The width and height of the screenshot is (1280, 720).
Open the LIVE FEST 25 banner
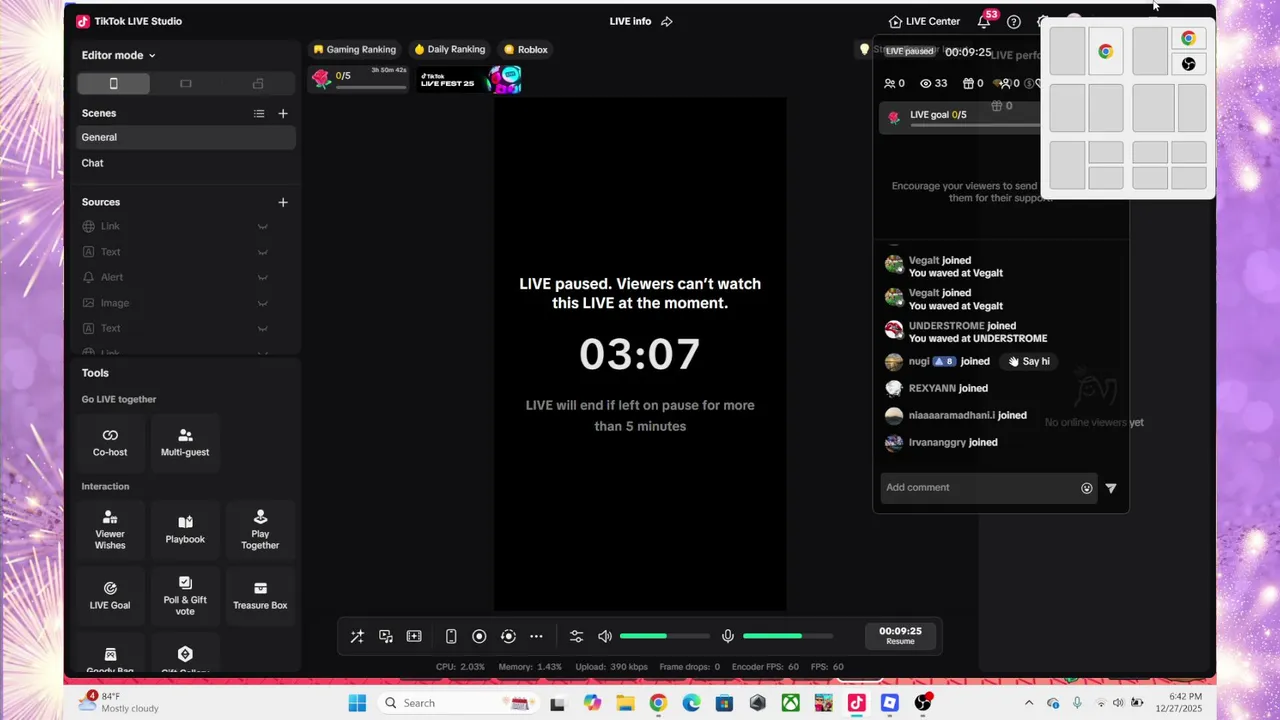point(470,79)
